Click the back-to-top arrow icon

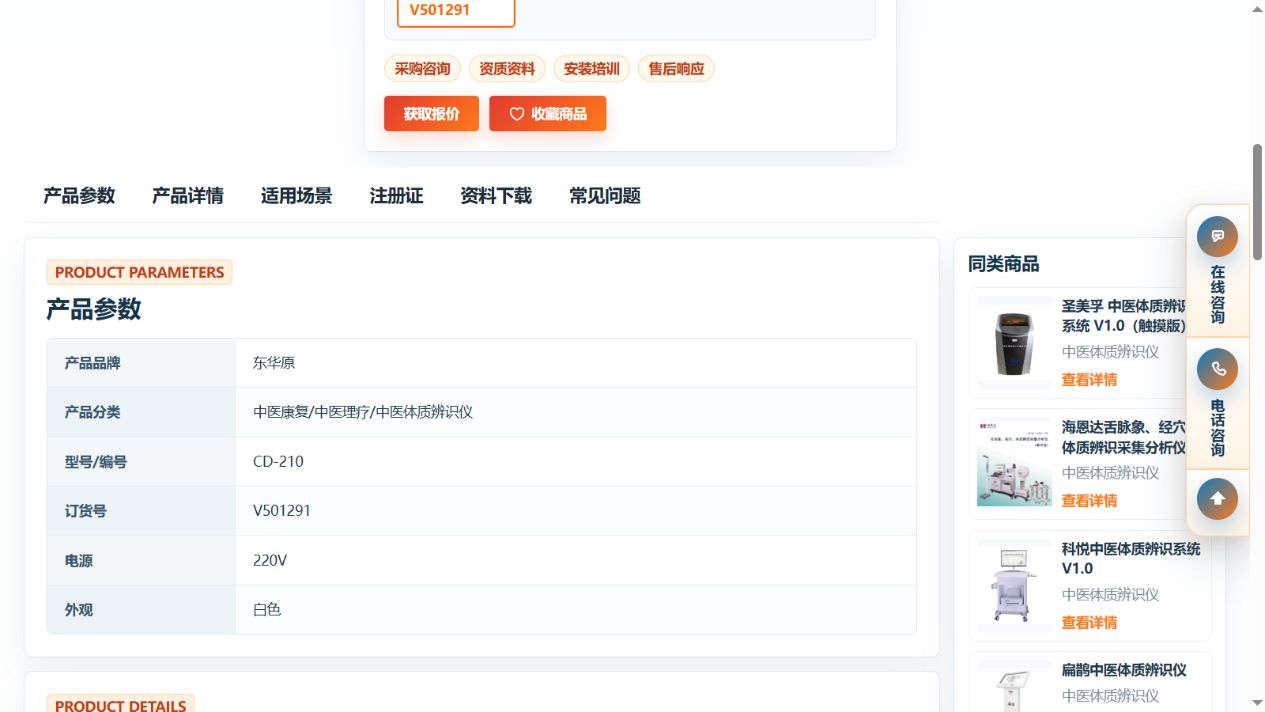(x=1217, y=499)
